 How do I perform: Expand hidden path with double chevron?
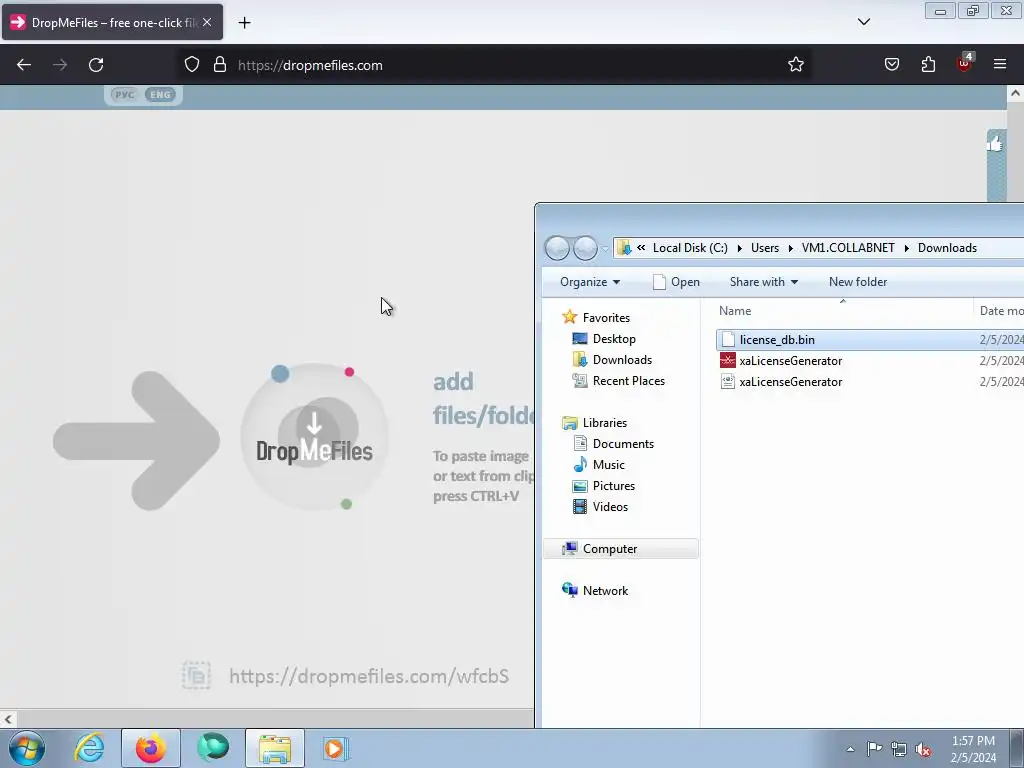pos(641,248)
